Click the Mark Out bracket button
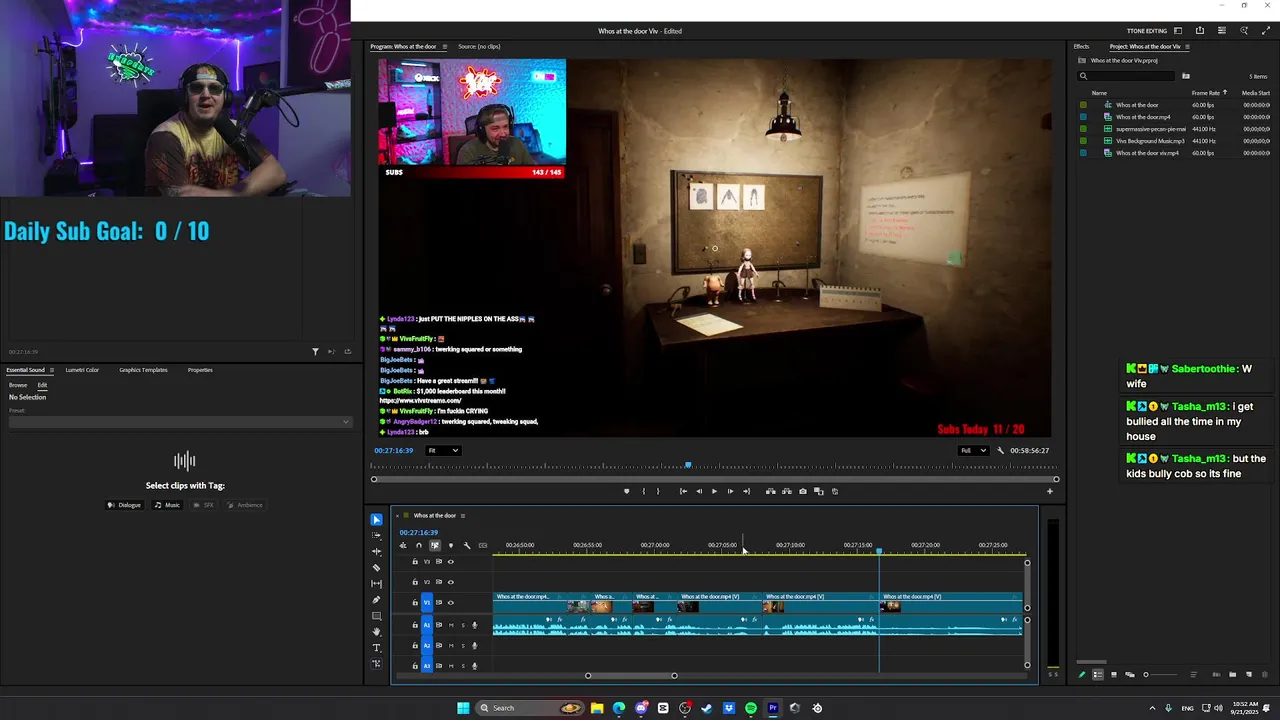This screenshot has width=1280, height=720. pos(658,491)
